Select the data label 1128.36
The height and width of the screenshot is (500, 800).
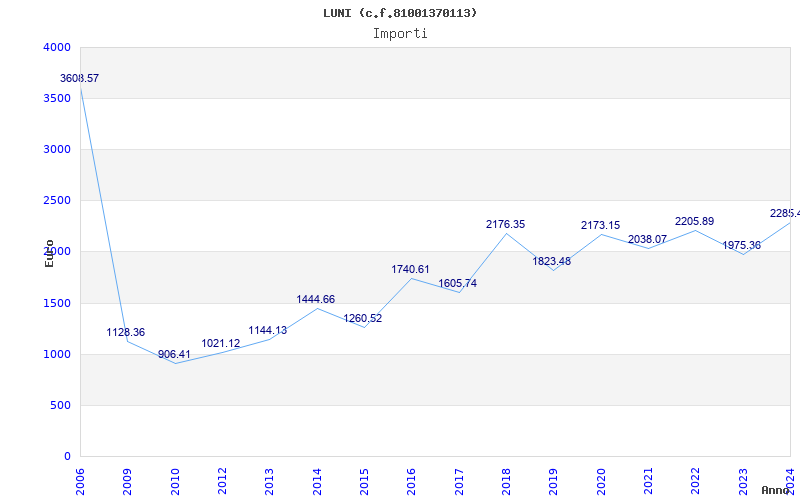[x=126, y=333]
